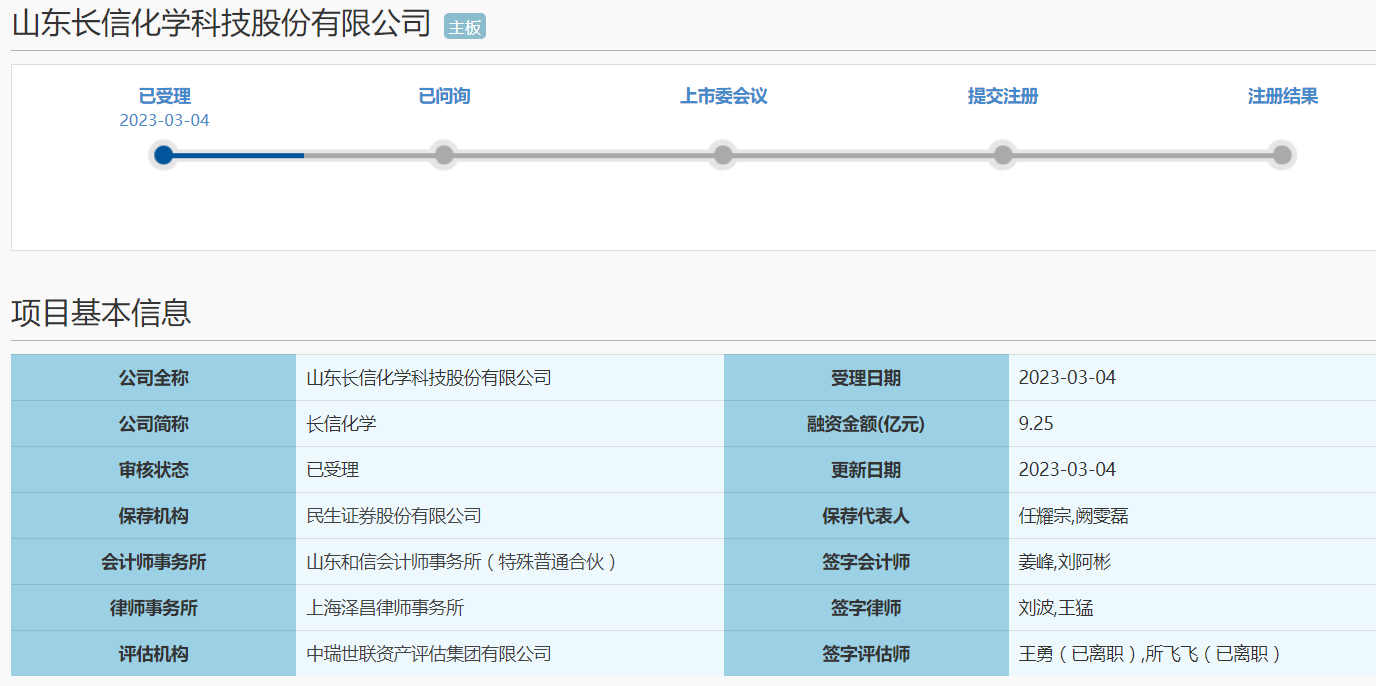This screenshot has height=686, width=1376.
Task: Open the 已问询 stage label
Action: coord(444,96)
